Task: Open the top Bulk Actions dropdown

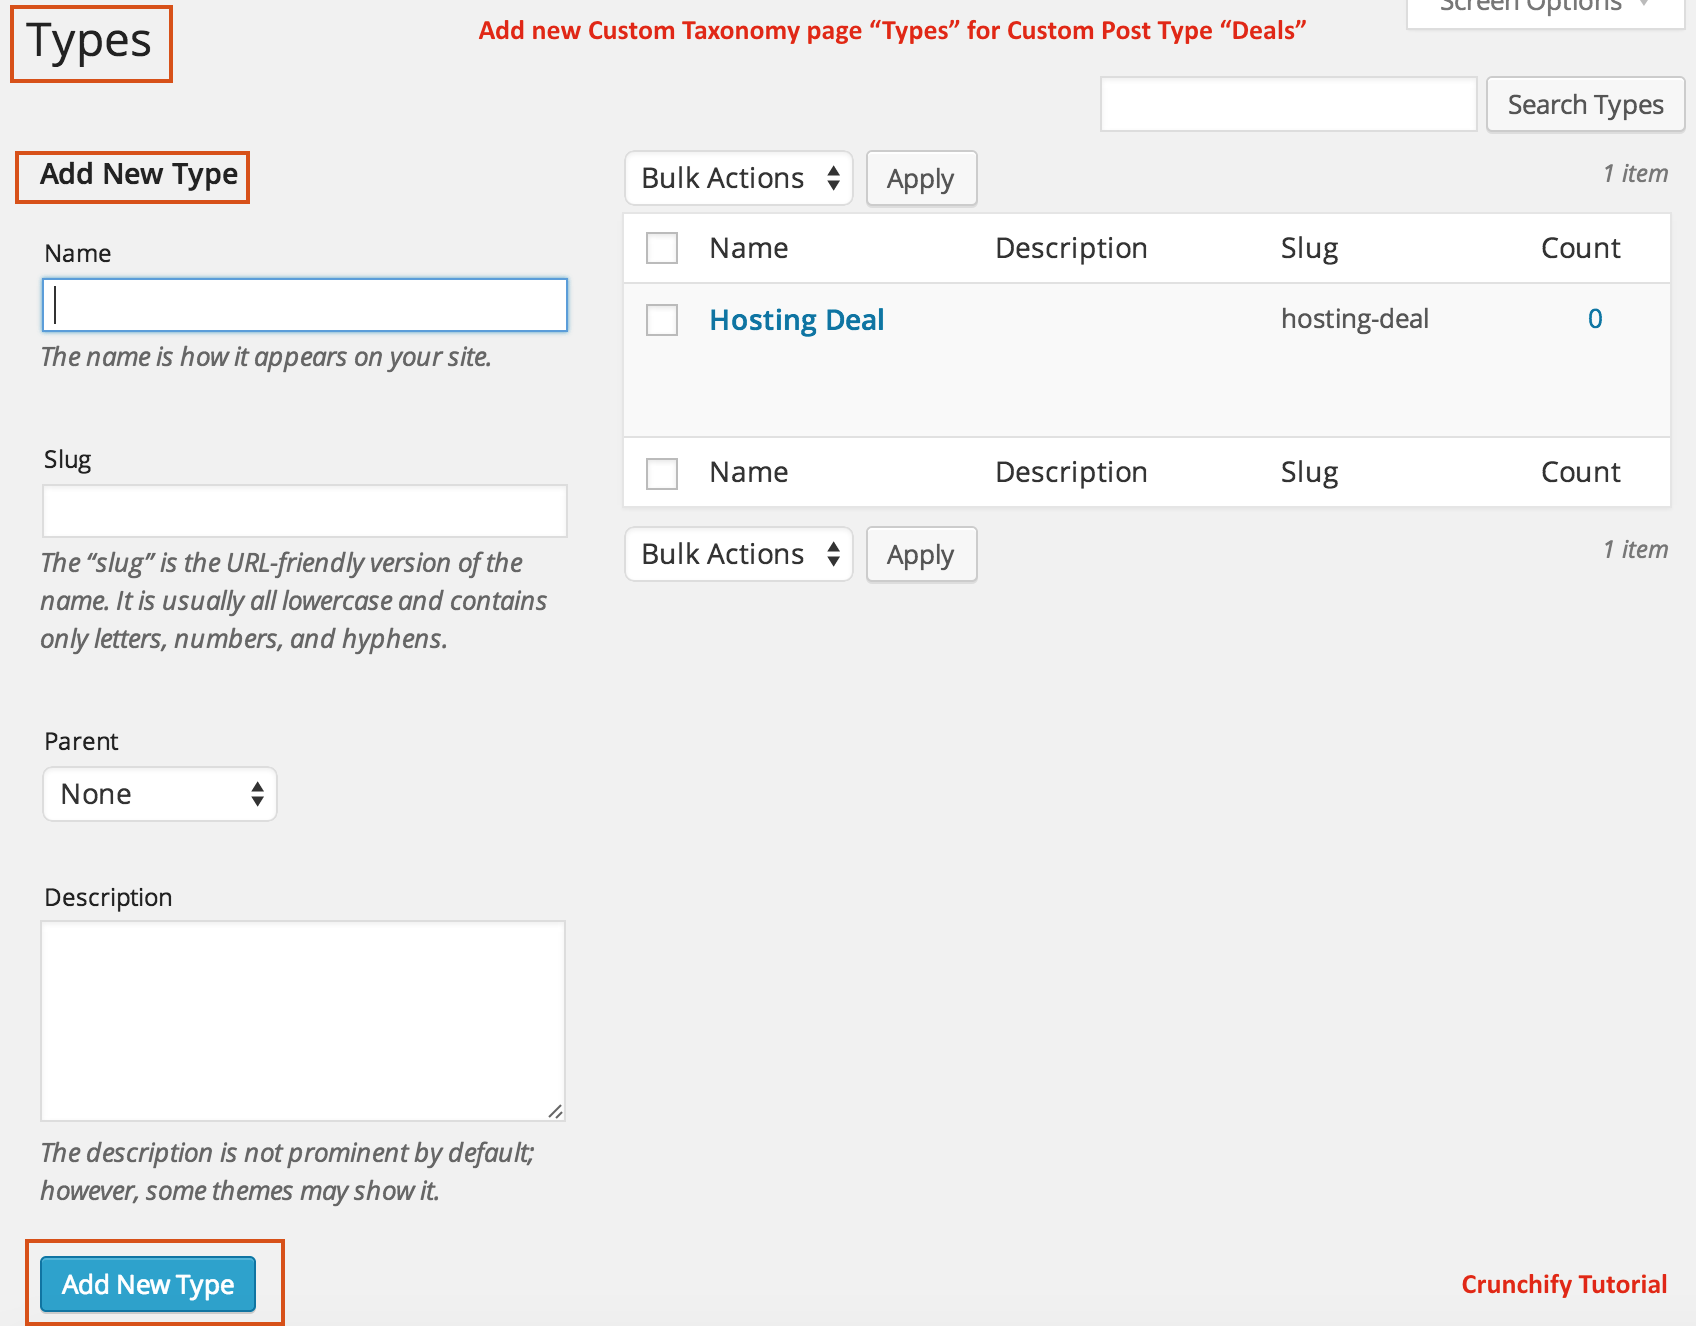Action: tap(738, 178)
